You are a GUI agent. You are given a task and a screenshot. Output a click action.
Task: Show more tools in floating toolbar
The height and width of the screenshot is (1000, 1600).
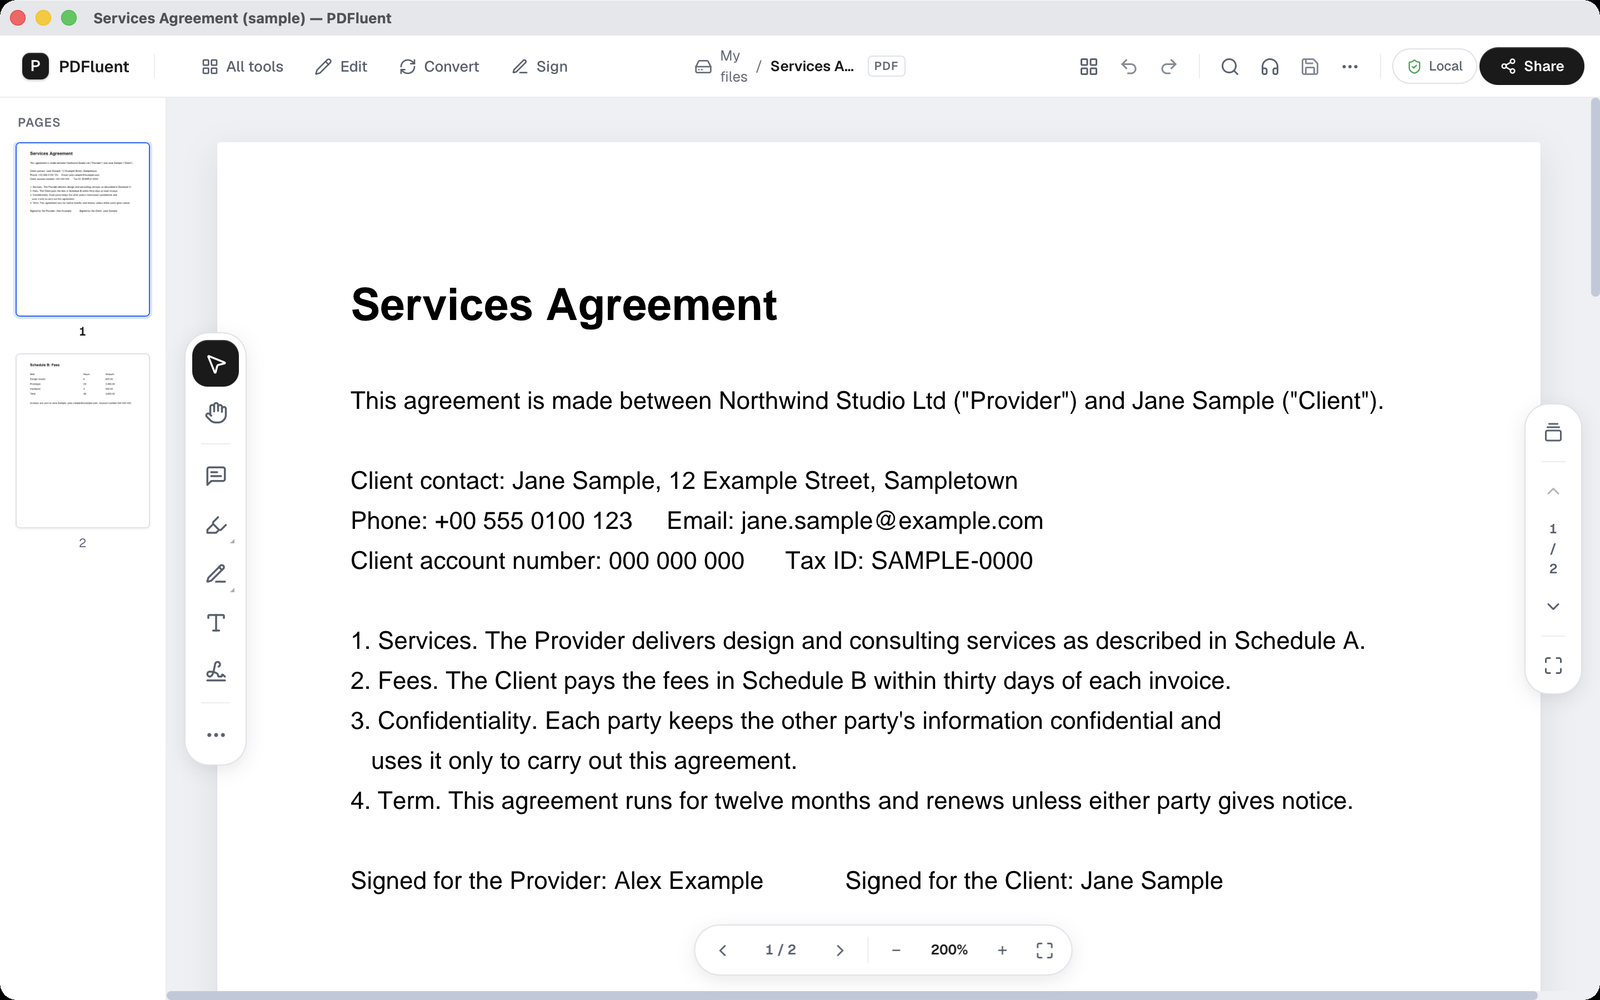click(x=216, y=735)
